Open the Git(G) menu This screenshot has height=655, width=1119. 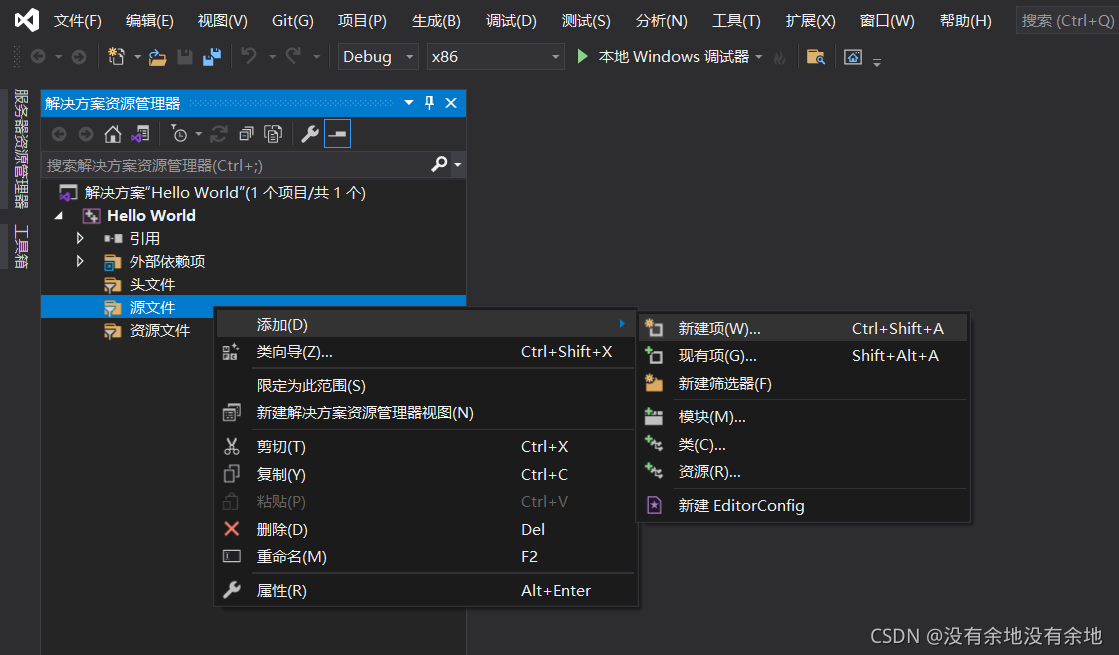[x=293, y=21]
